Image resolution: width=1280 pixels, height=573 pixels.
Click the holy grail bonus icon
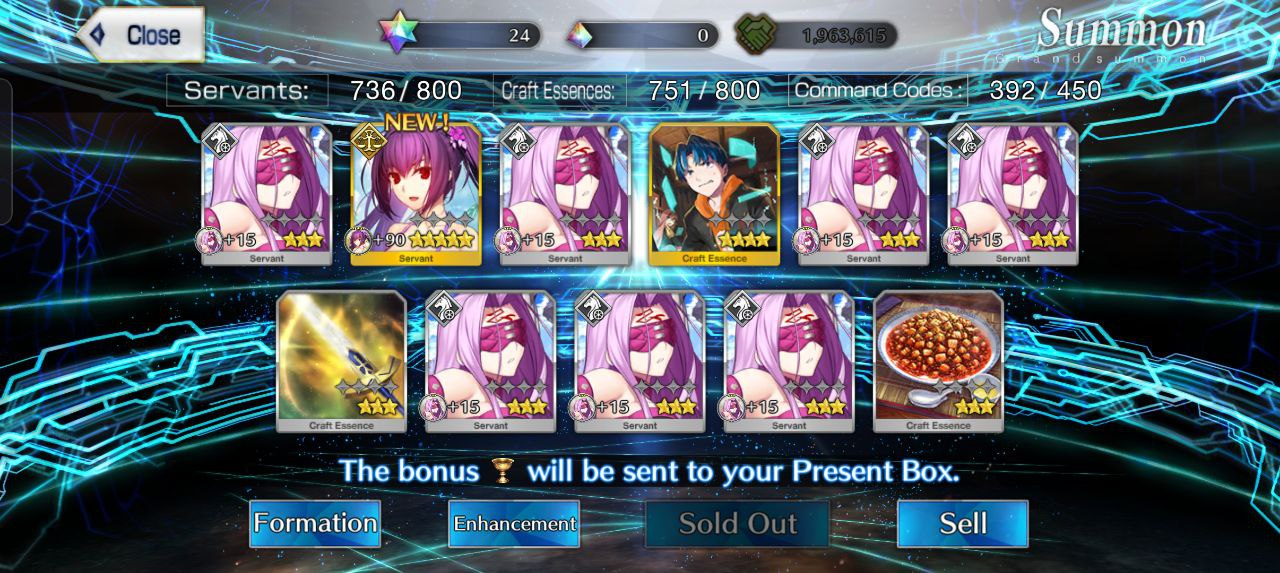[x=501, y=471]
